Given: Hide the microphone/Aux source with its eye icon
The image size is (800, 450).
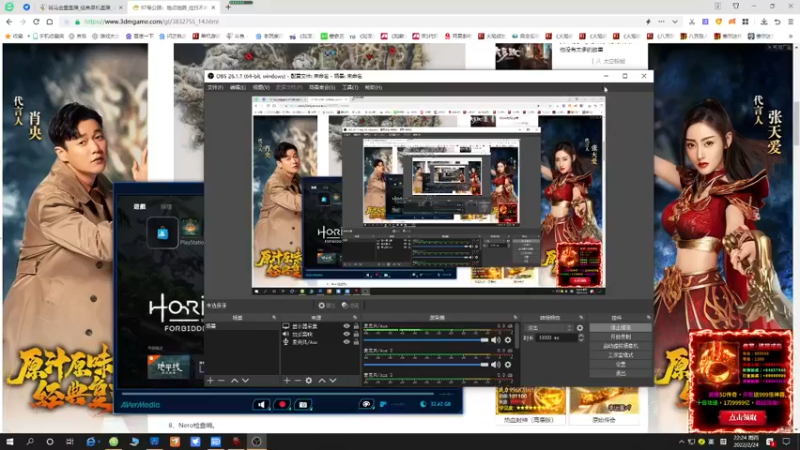Looking at the screenshot, I should point(347,342).
